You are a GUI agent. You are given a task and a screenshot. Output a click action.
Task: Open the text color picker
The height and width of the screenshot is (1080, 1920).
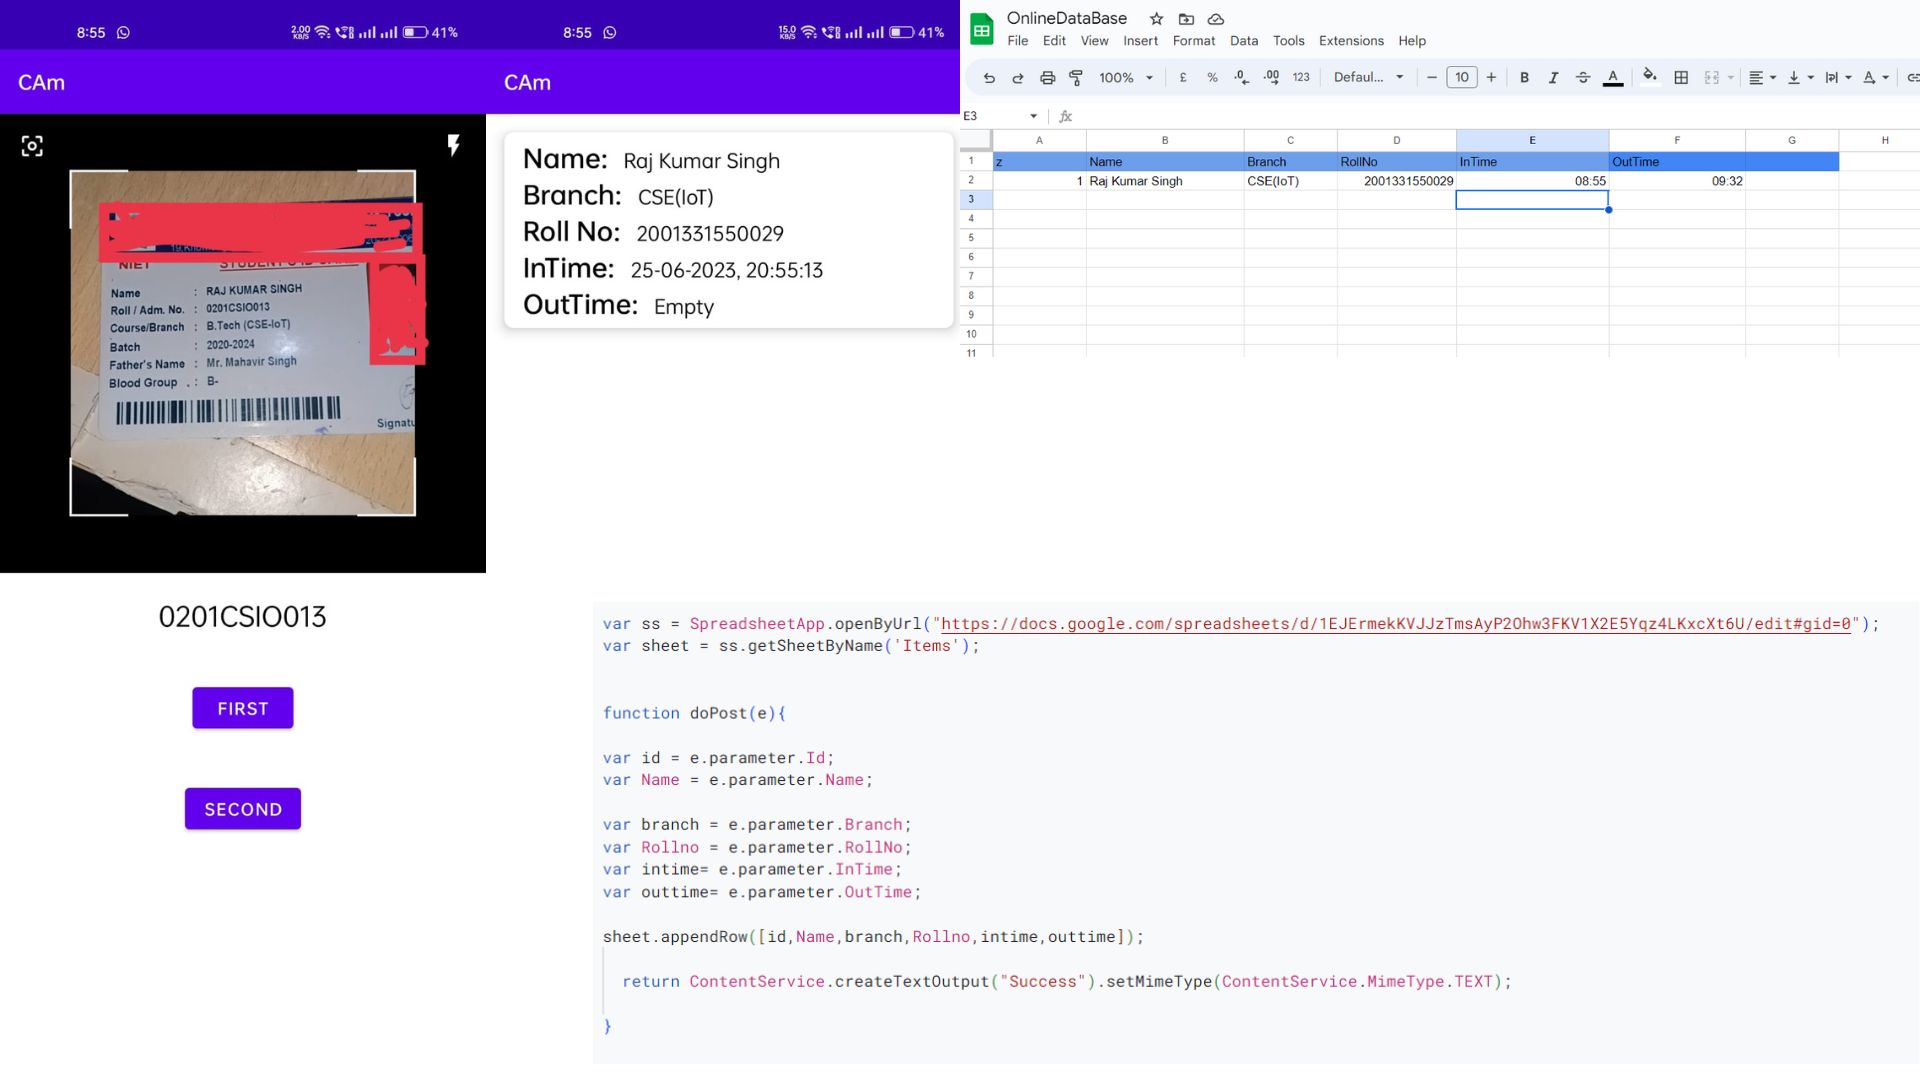[1613, 77]
